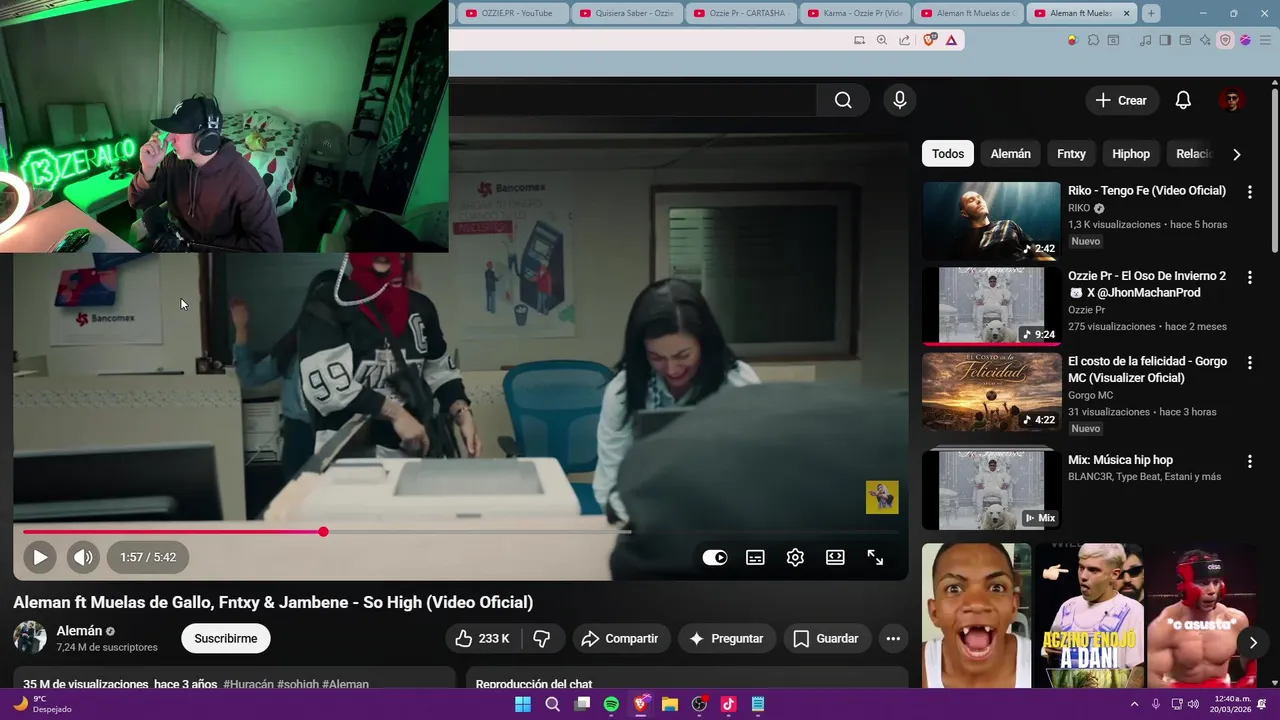Open the Crear menu

1121,100
